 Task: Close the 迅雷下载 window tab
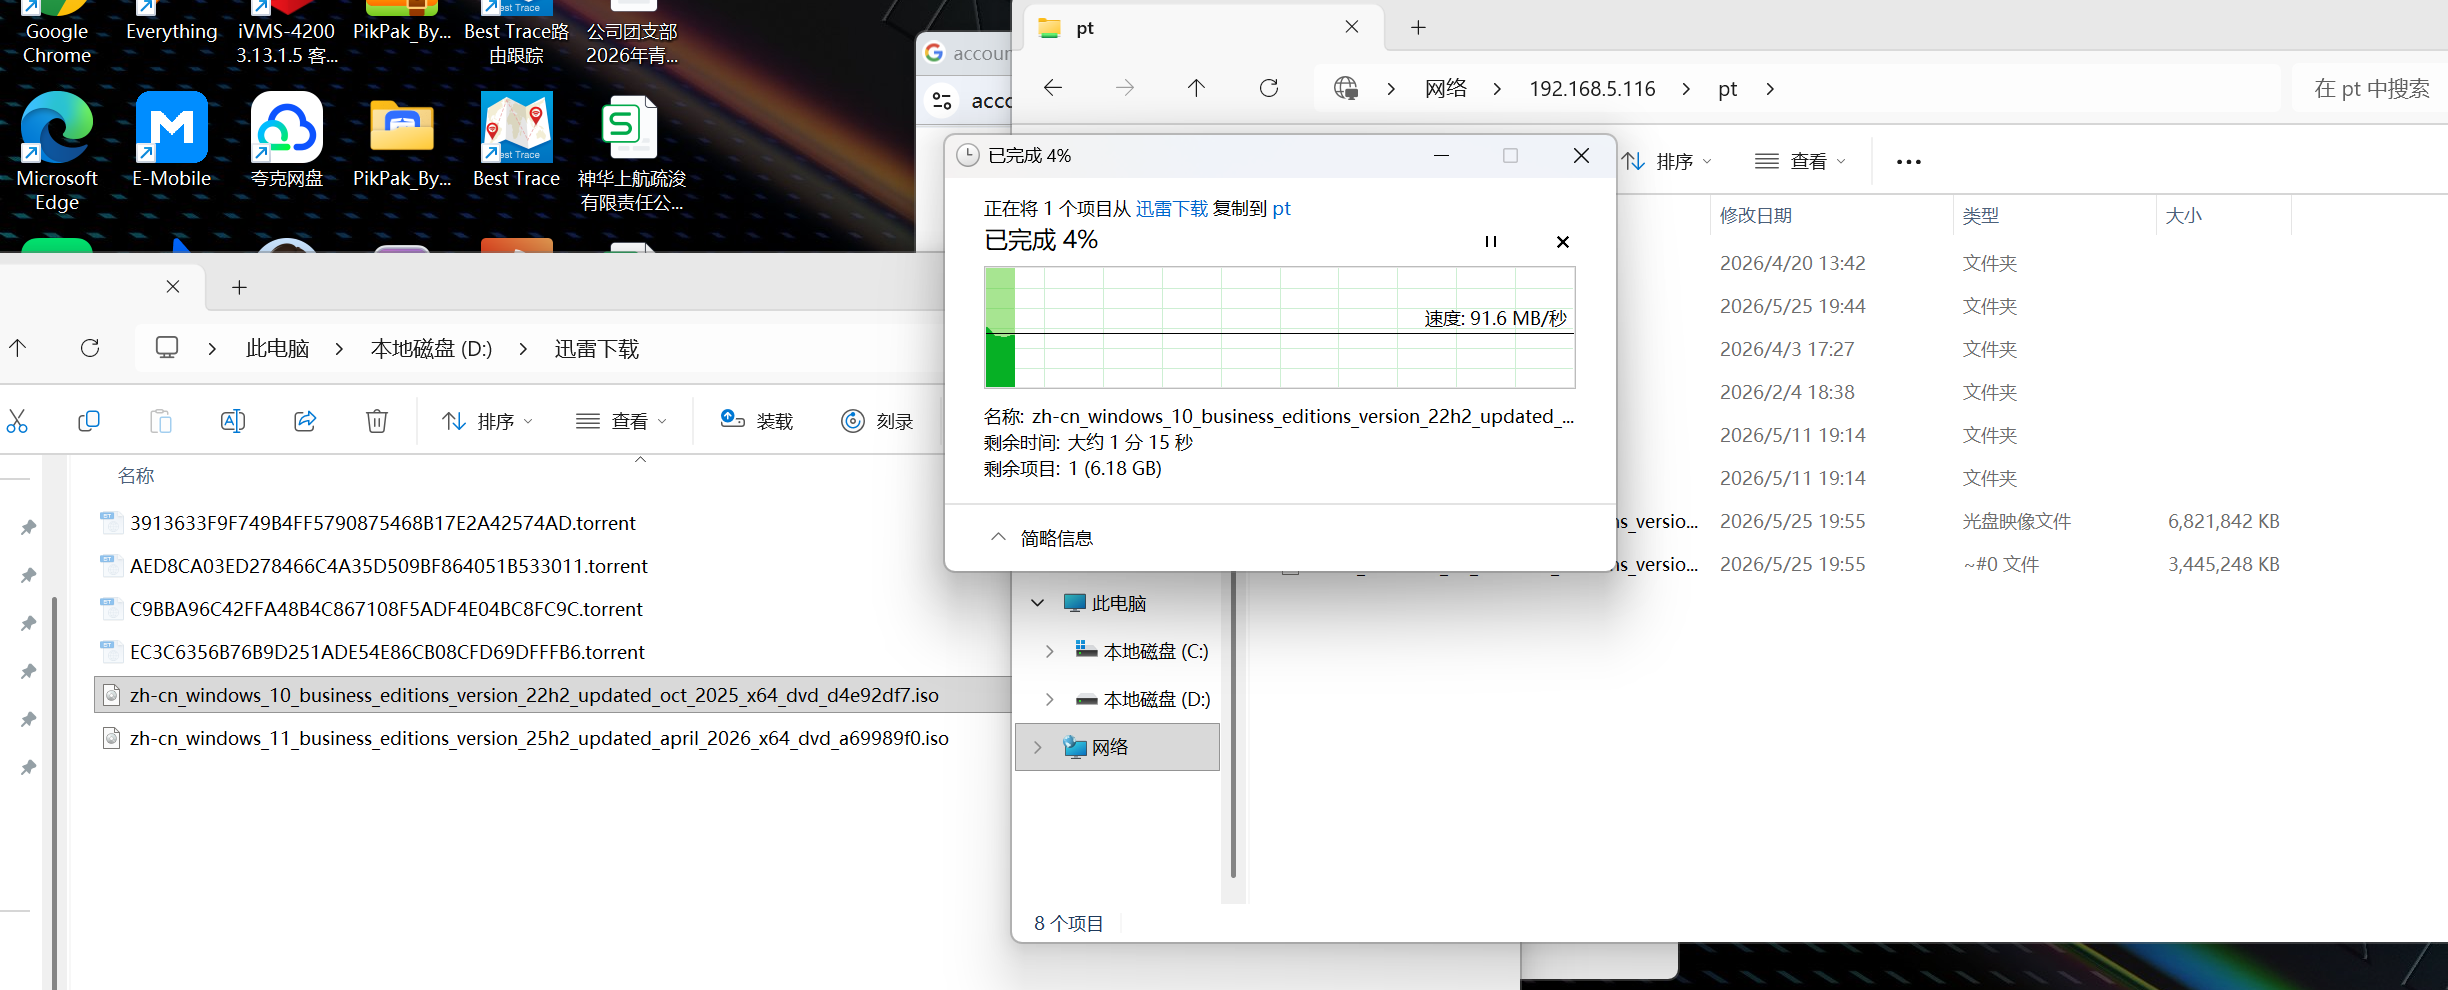point(173,287)
